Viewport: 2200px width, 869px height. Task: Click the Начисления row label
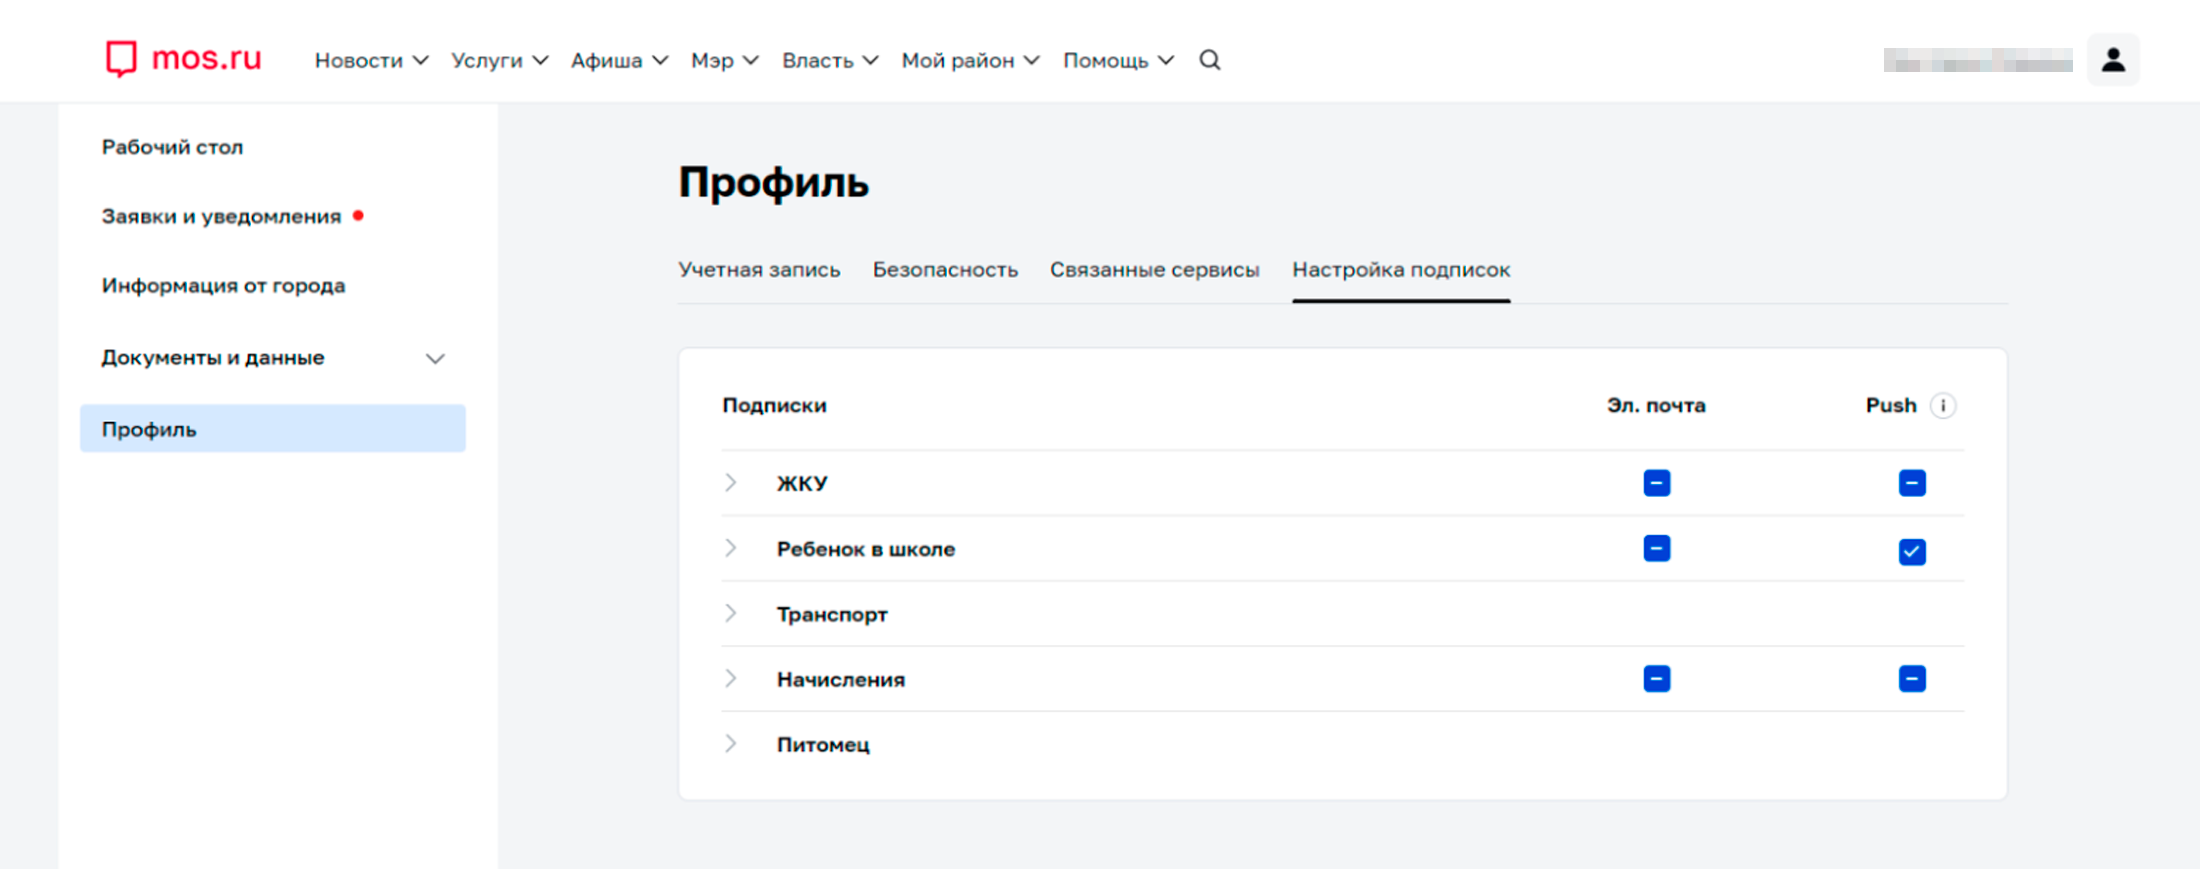(x=841, y=680)
